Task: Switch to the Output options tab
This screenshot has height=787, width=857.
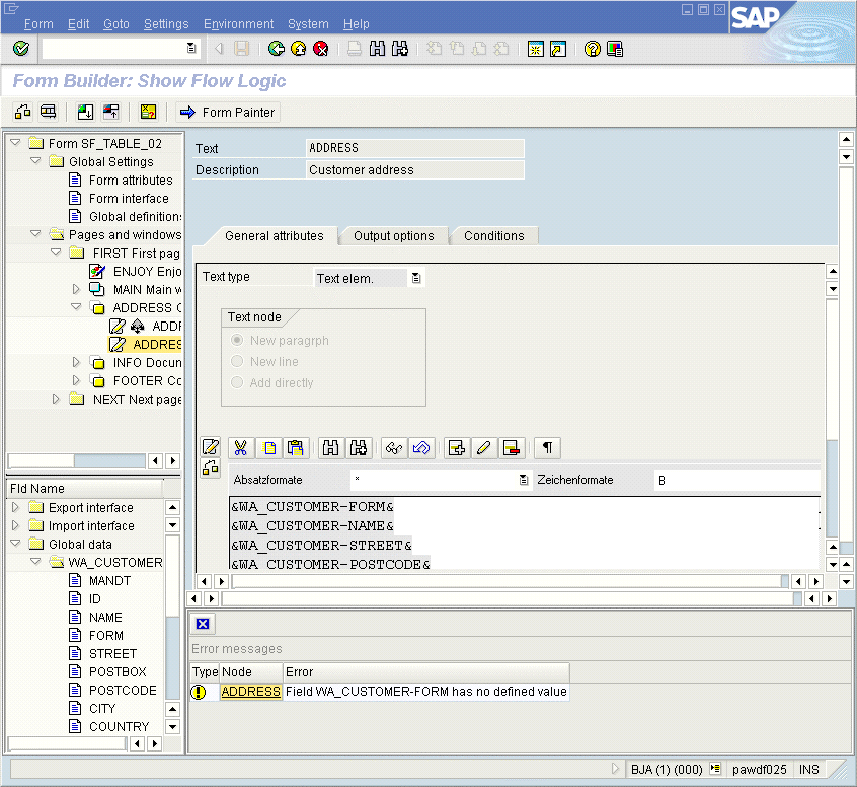Action: click(x=394, y=236)
